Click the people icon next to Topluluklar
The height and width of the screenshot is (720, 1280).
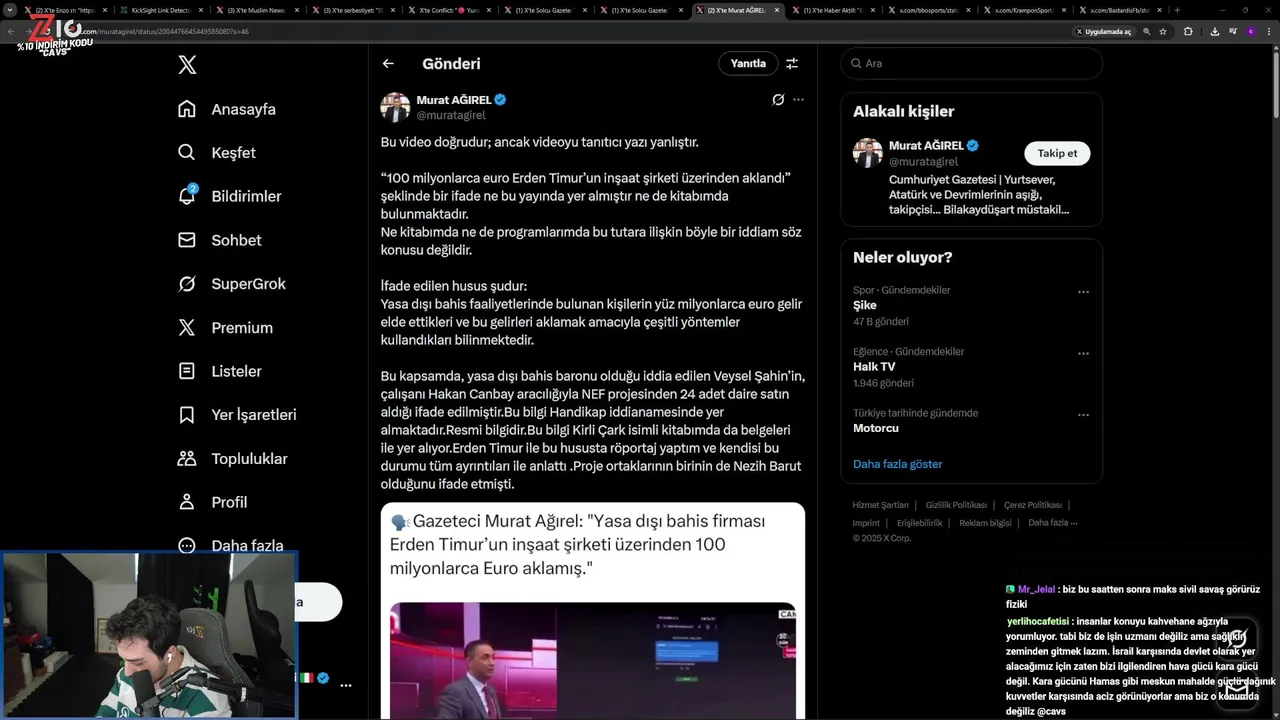pyautogui.click(x=187, y=459)
